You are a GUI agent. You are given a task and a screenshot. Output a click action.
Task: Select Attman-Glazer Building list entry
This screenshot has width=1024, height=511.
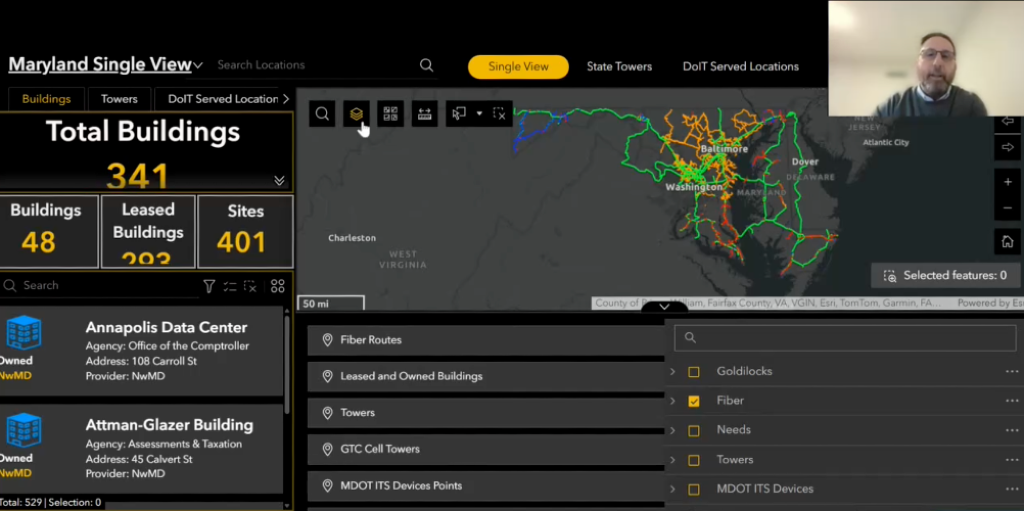(141, 448)
